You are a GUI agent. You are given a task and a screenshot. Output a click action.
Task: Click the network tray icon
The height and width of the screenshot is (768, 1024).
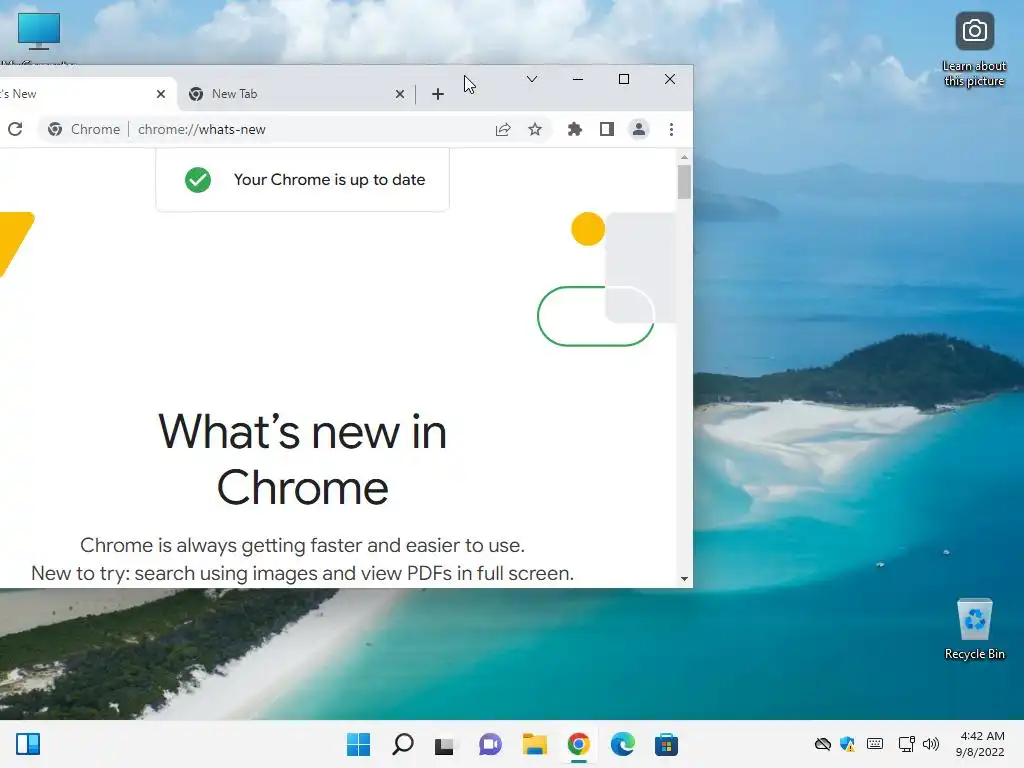point(906,744)
